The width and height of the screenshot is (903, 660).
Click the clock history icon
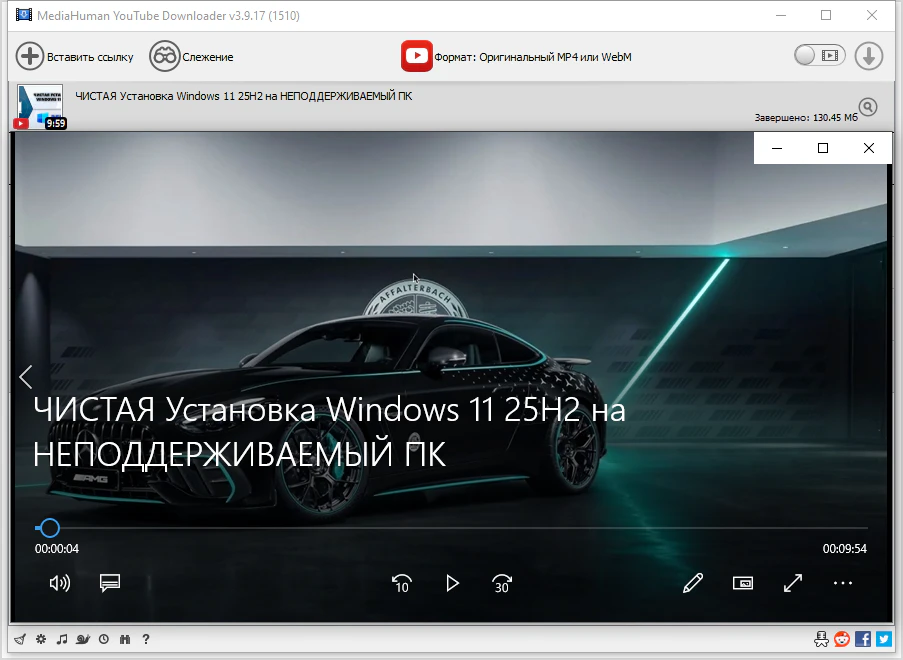[x=104, y=639]
